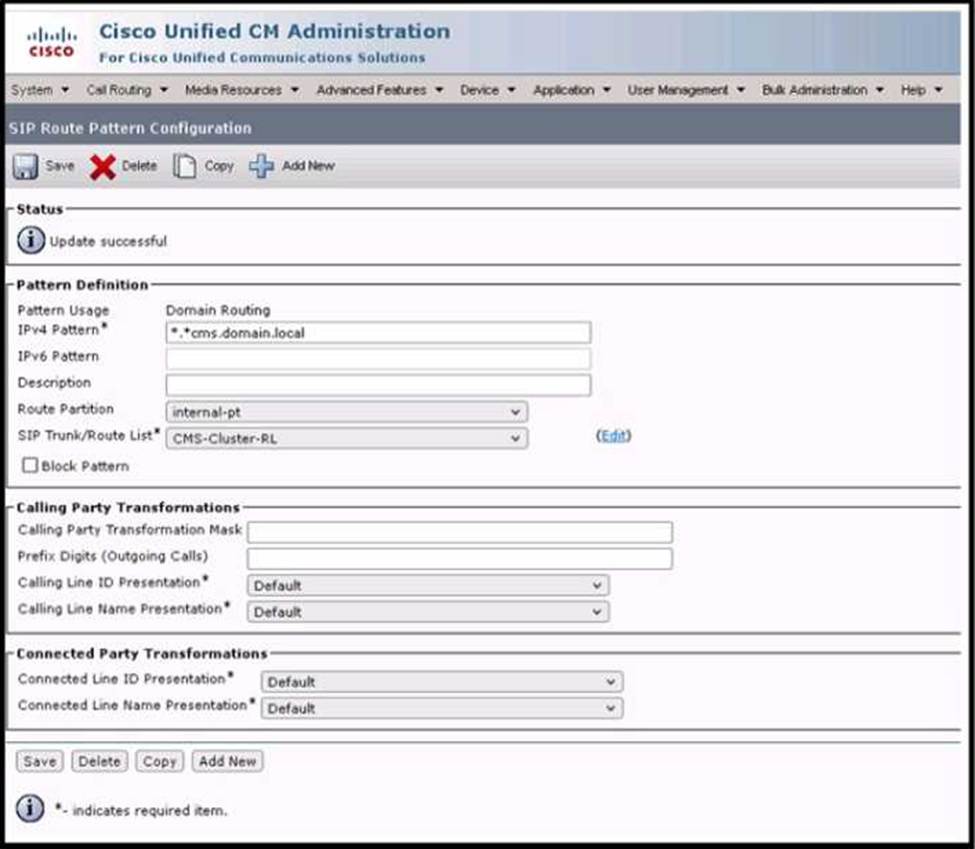Click the red X Delete icon

(x=103, y=167)
